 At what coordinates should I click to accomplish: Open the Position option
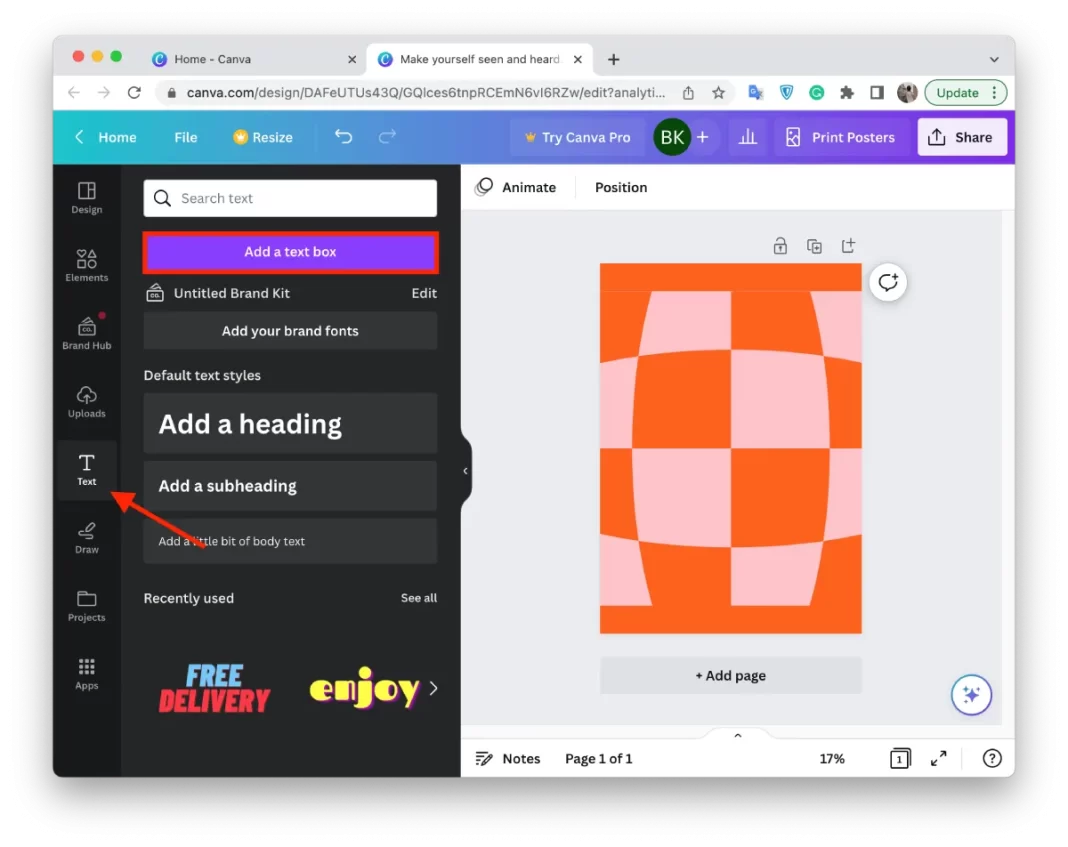621,187
